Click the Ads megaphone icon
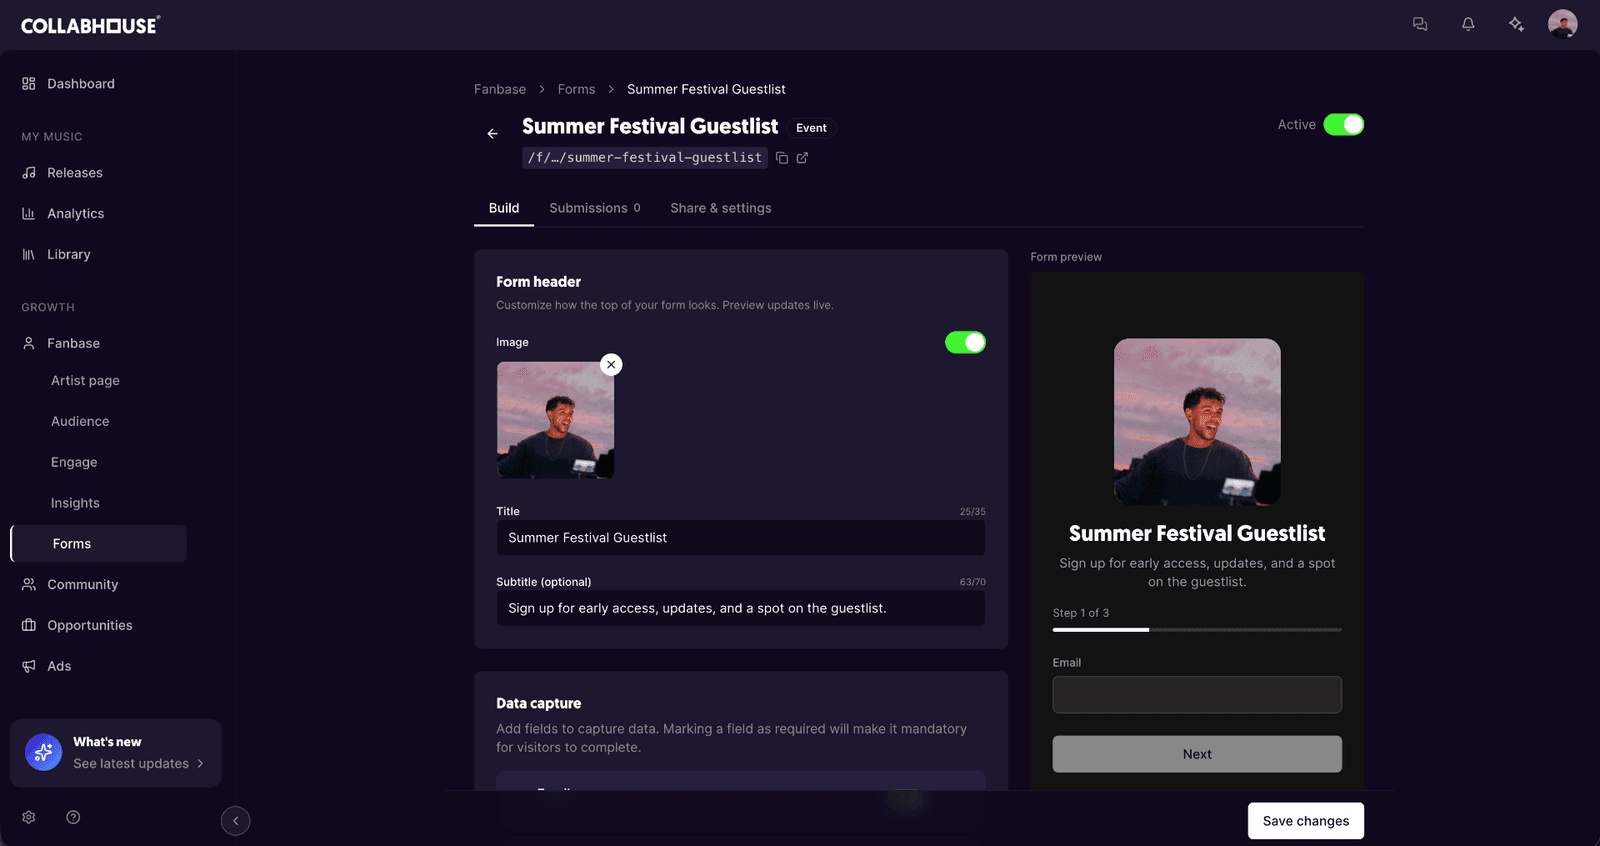Screen dimensions: 1600x846 tap(29, 666)
